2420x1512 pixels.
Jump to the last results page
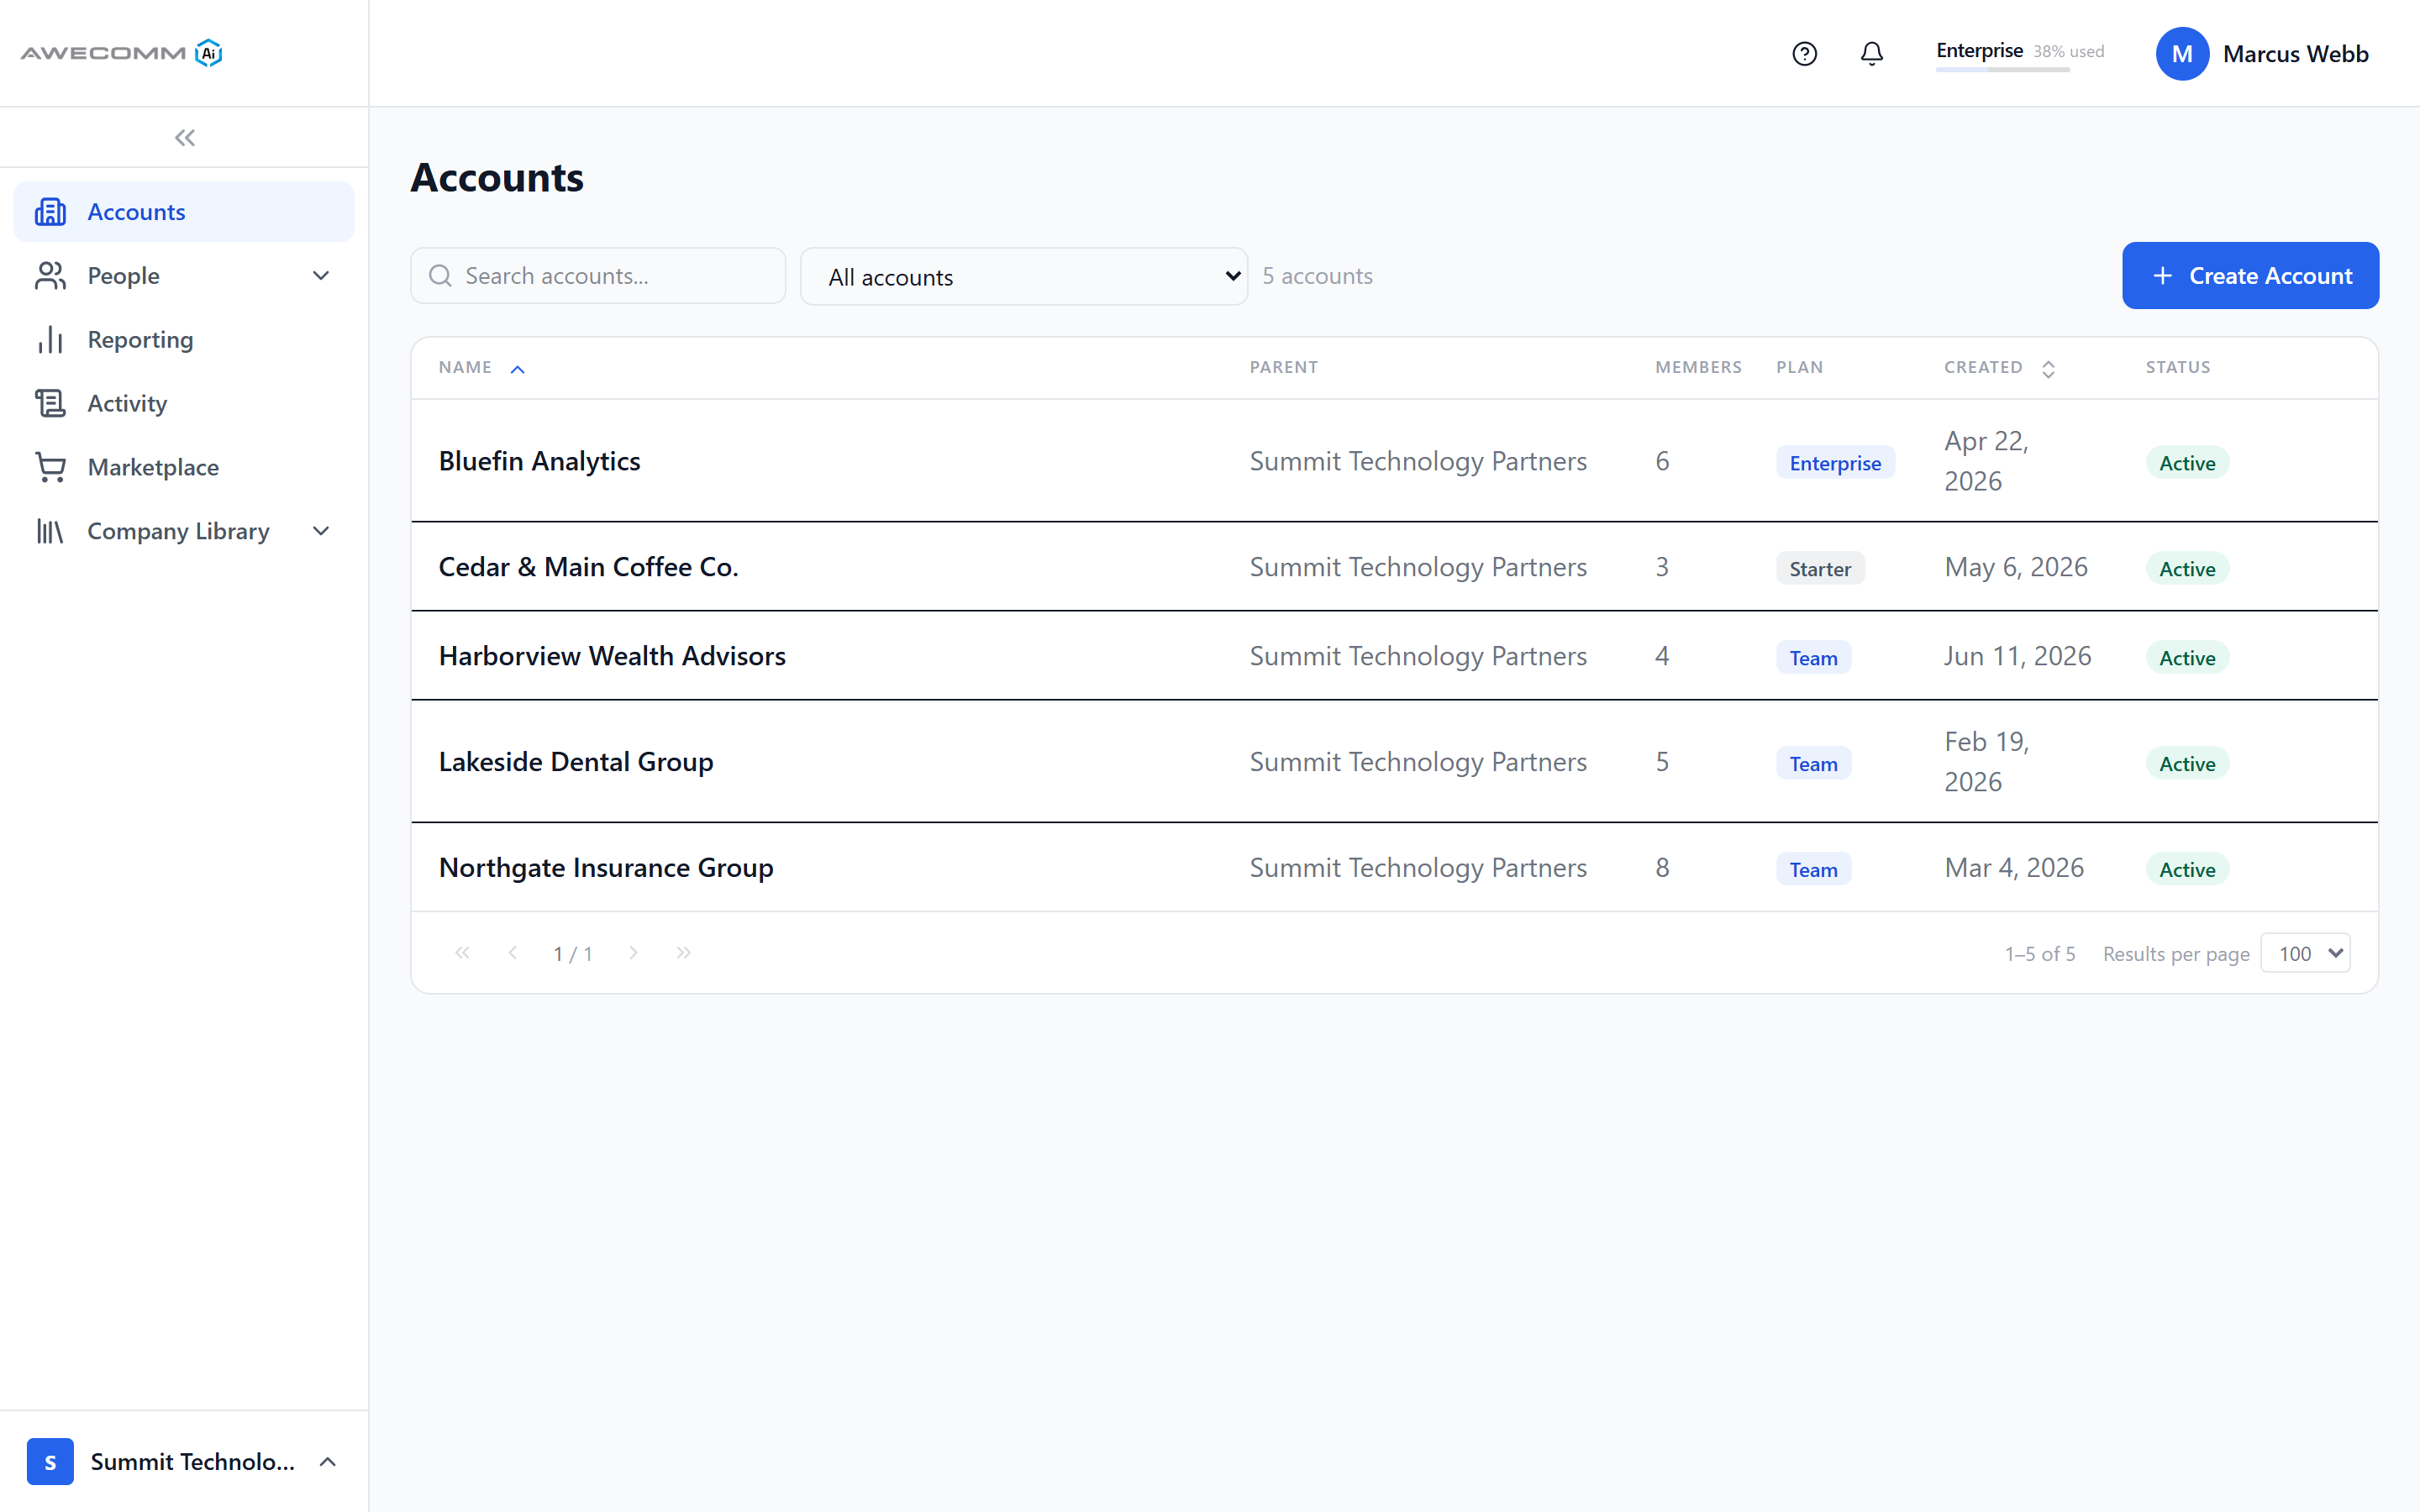coord(684,953)
